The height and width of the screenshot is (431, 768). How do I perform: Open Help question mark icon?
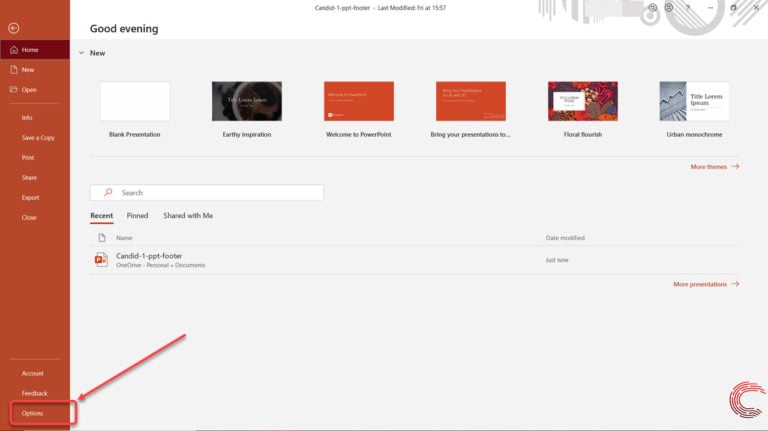[x=688, y=8]
